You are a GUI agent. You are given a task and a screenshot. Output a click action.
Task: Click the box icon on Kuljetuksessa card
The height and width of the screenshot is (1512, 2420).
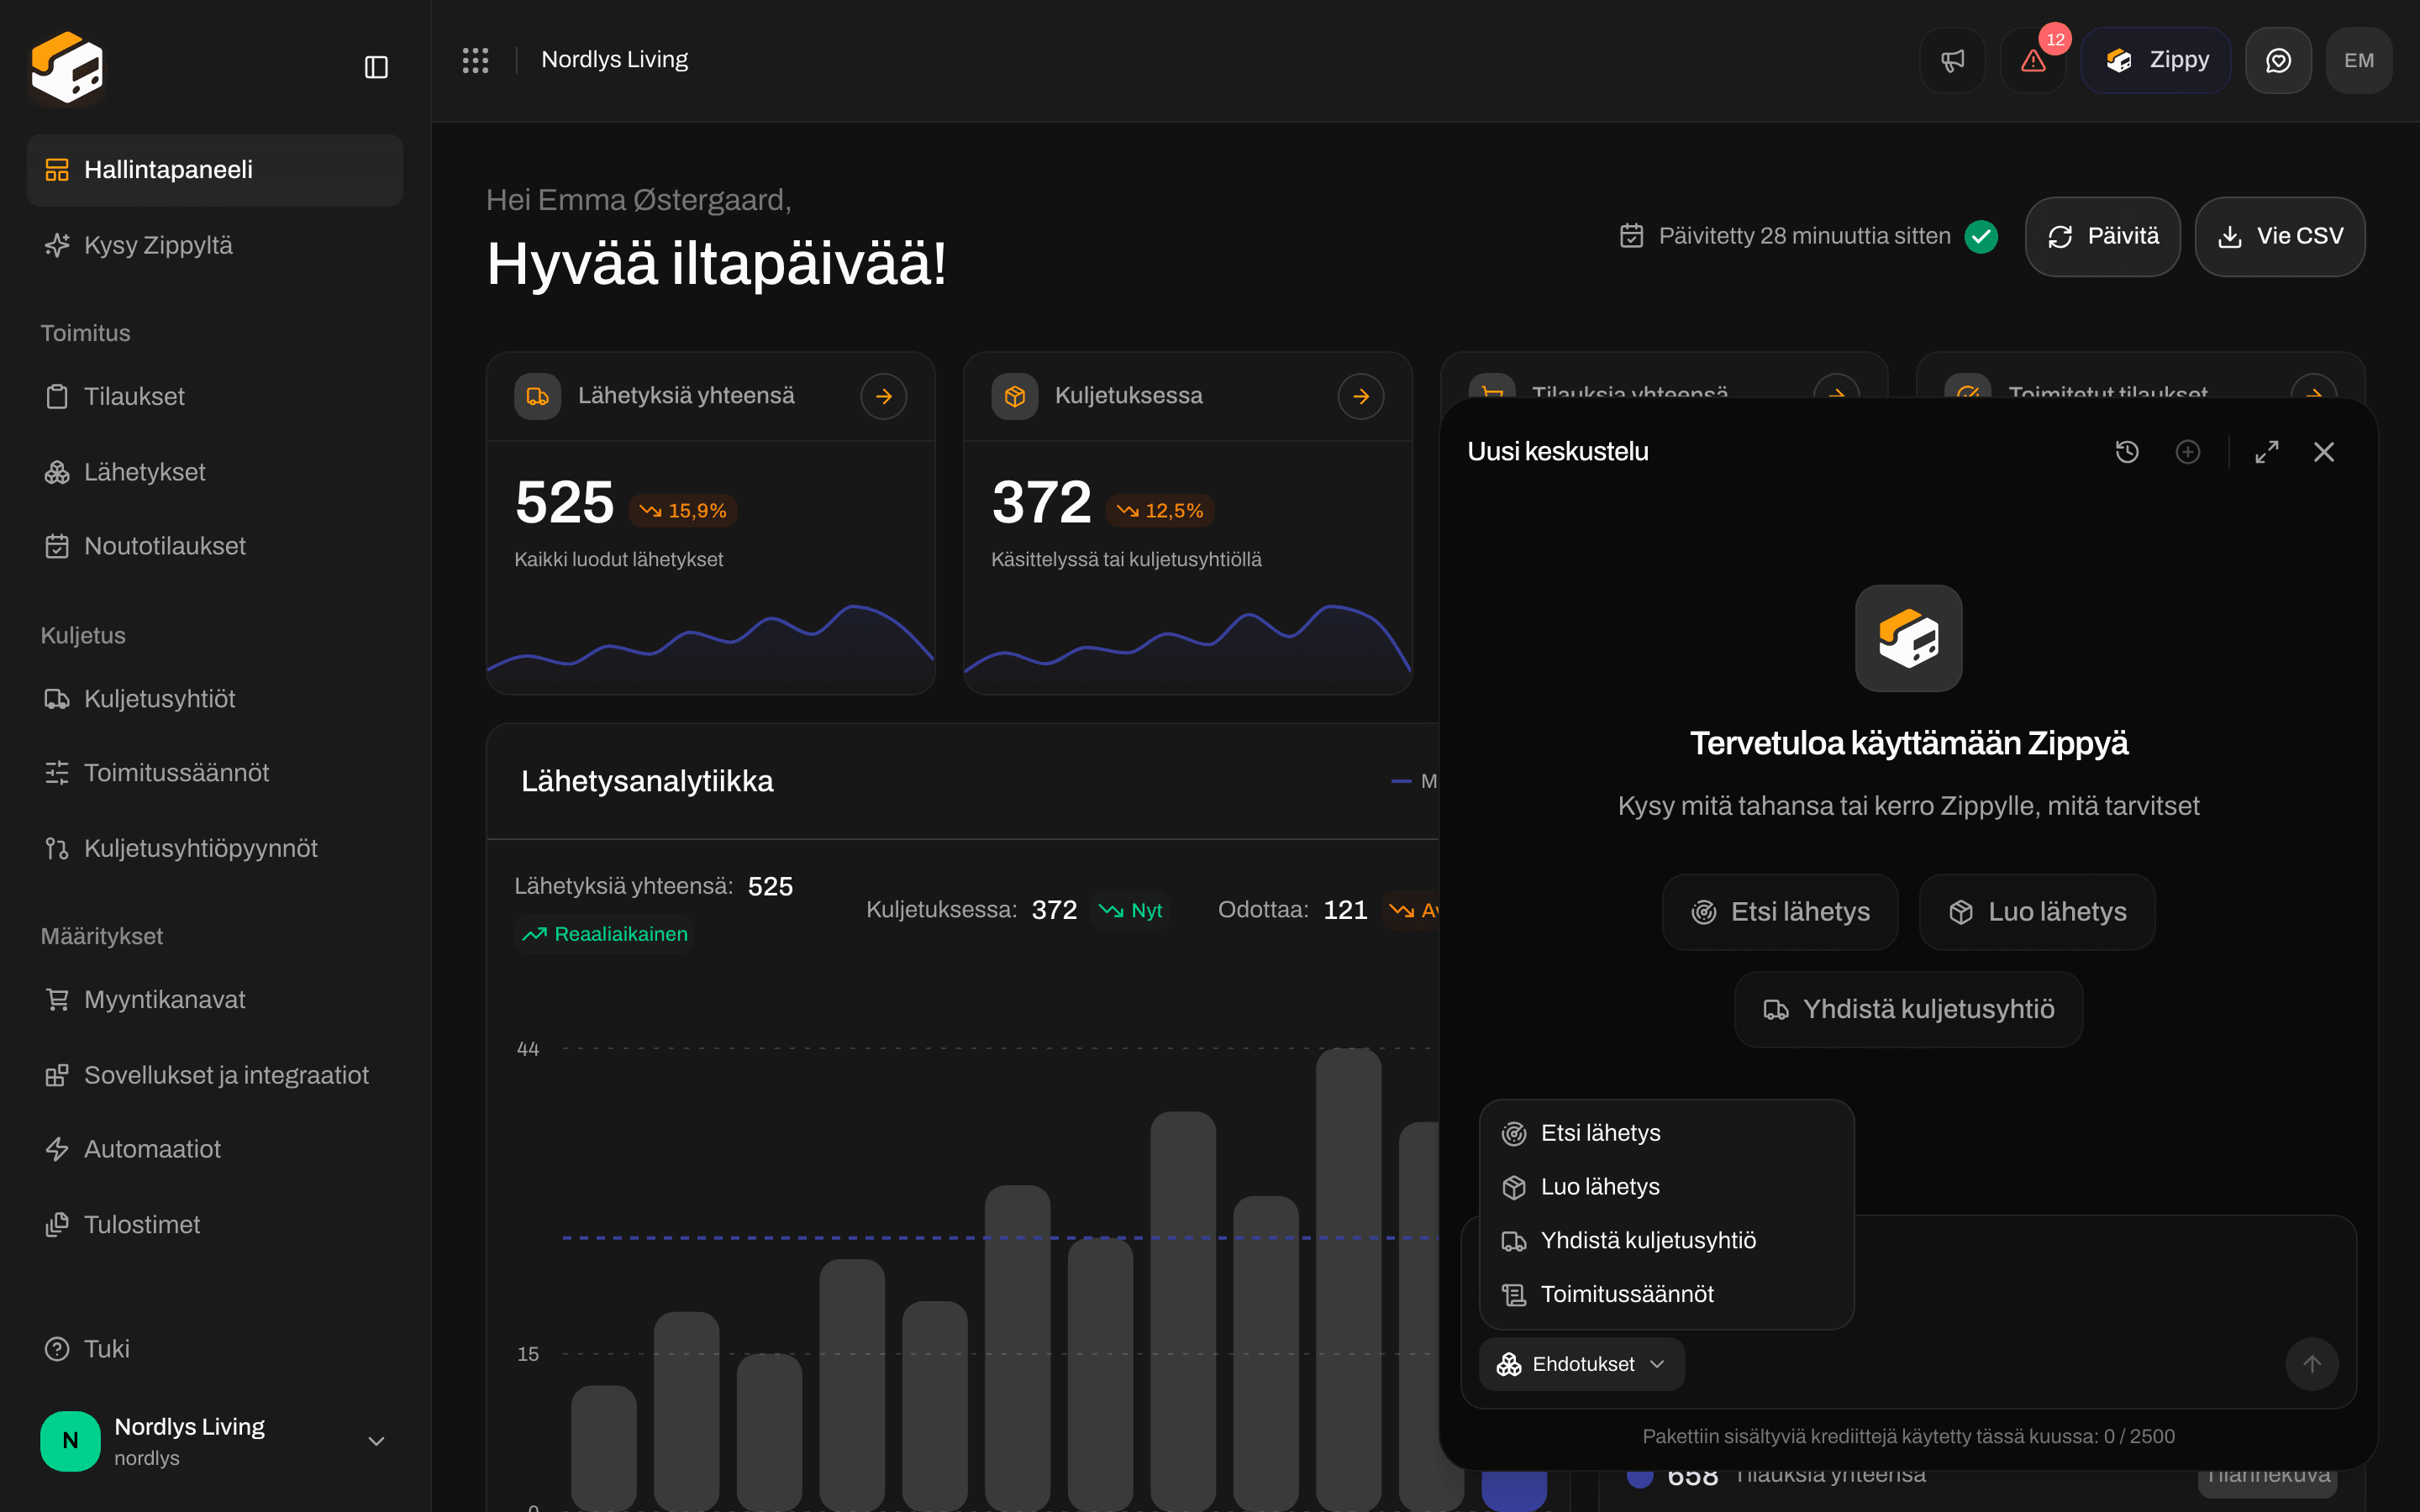(1014, 396)
